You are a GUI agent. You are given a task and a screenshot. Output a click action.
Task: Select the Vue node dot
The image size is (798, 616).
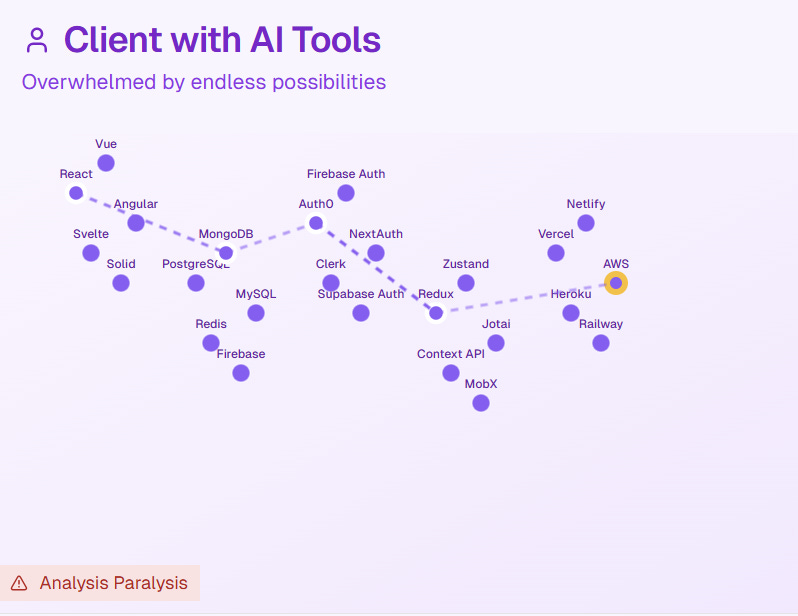(x=106, y=163)
